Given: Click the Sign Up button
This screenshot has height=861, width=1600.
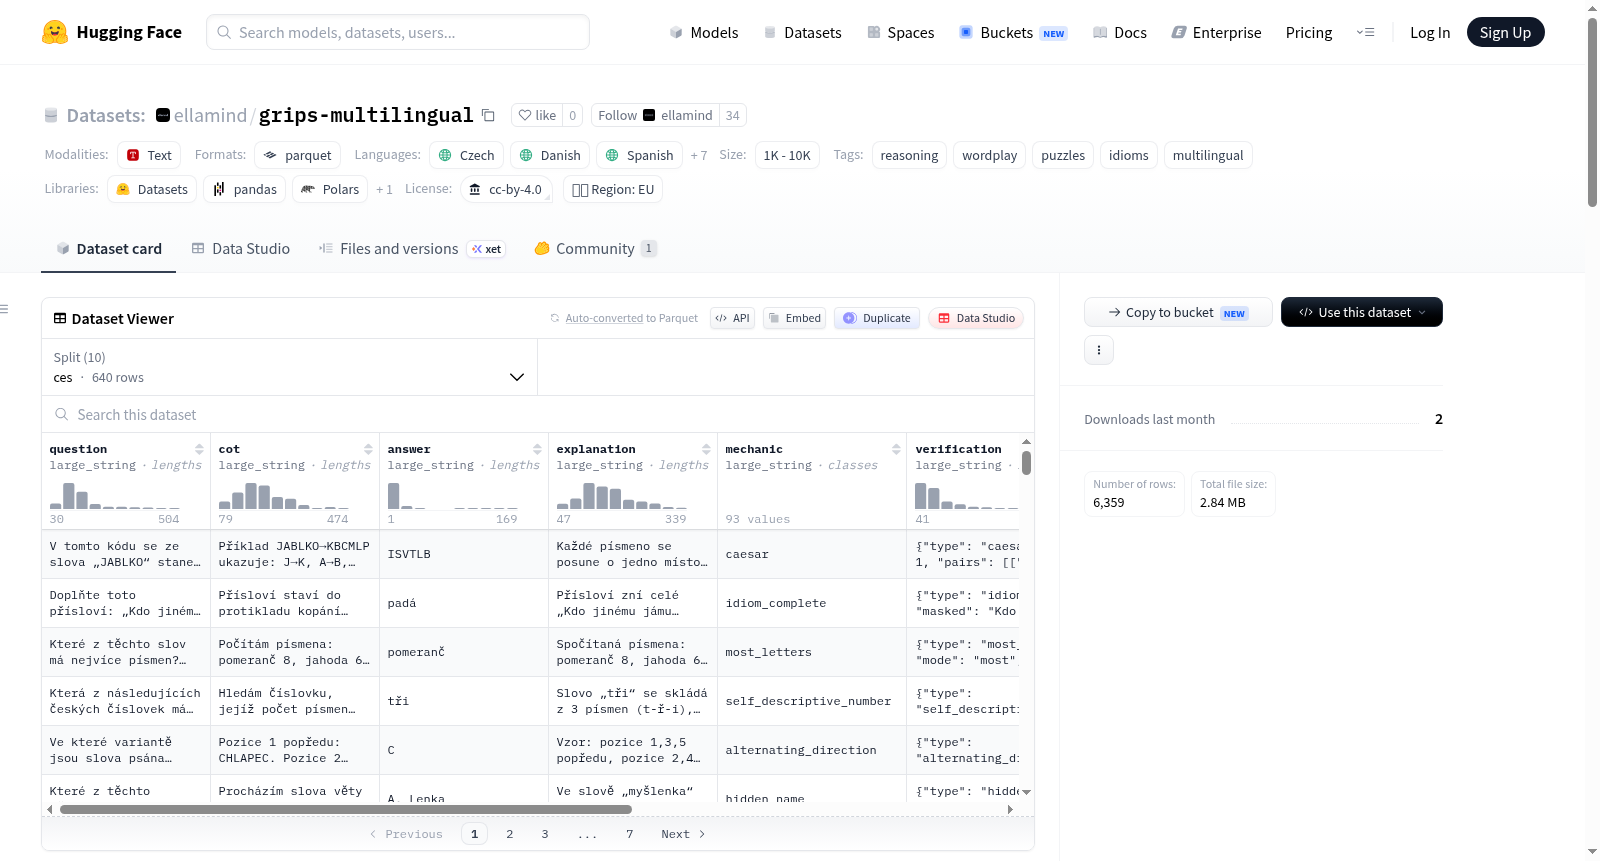Looking at the screenshot, I should tap(1505, 32).
